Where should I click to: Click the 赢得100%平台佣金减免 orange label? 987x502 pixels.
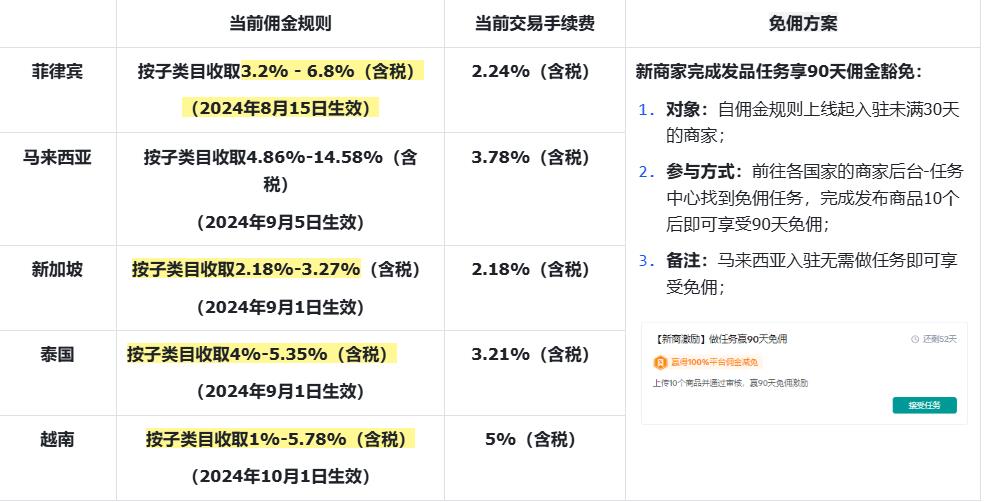coord(714,362)
